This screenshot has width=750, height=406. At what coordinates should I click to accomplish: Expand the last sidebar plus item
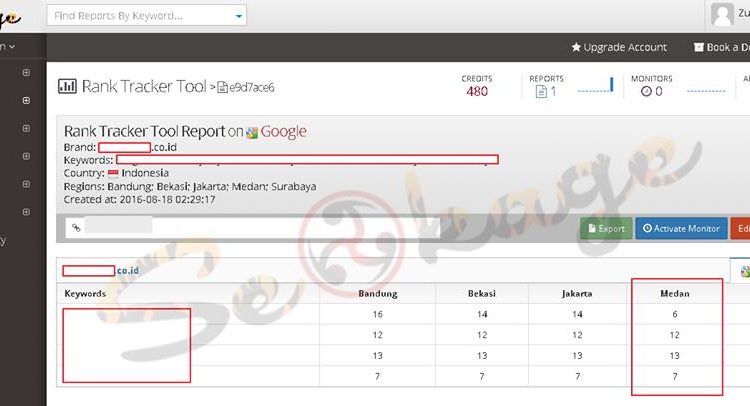[x=26, y=212]
